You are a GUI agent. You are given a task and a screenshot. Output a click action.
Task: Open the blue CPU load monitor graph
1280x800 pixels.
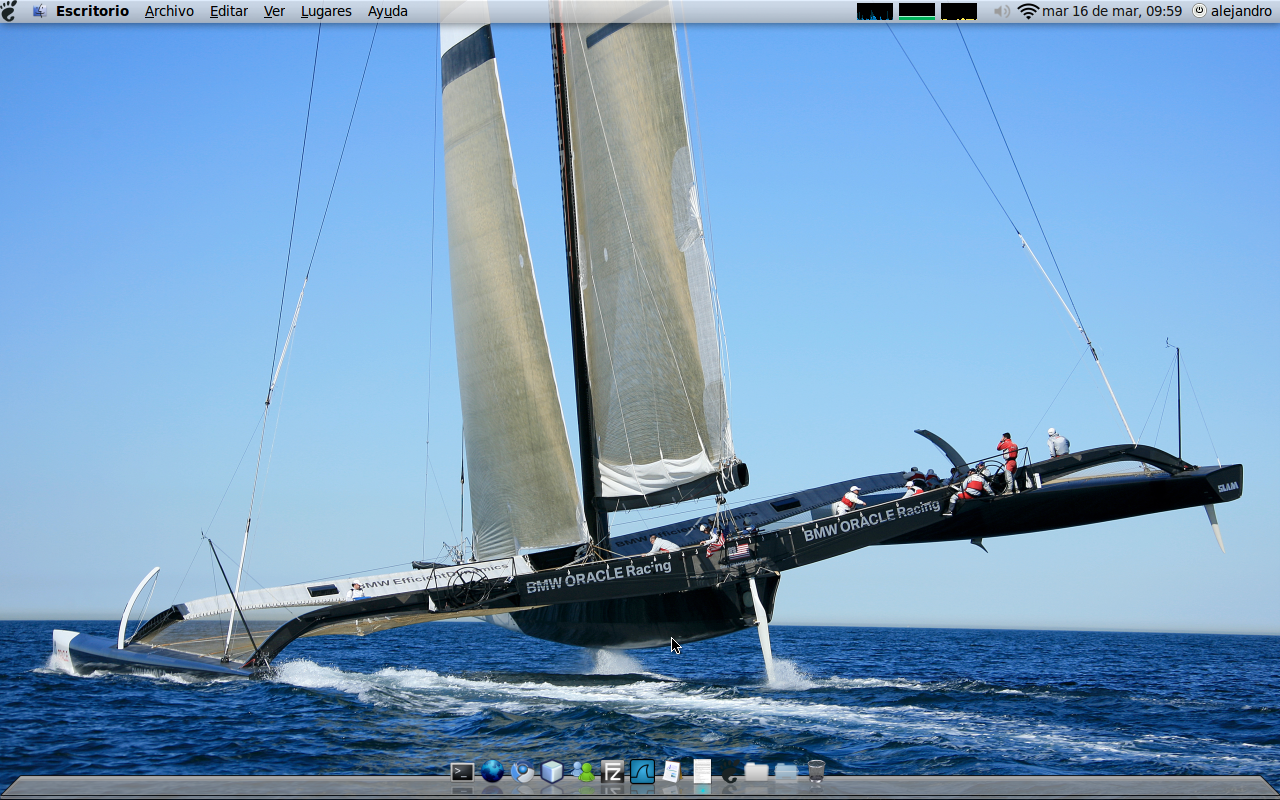point(875,11)
